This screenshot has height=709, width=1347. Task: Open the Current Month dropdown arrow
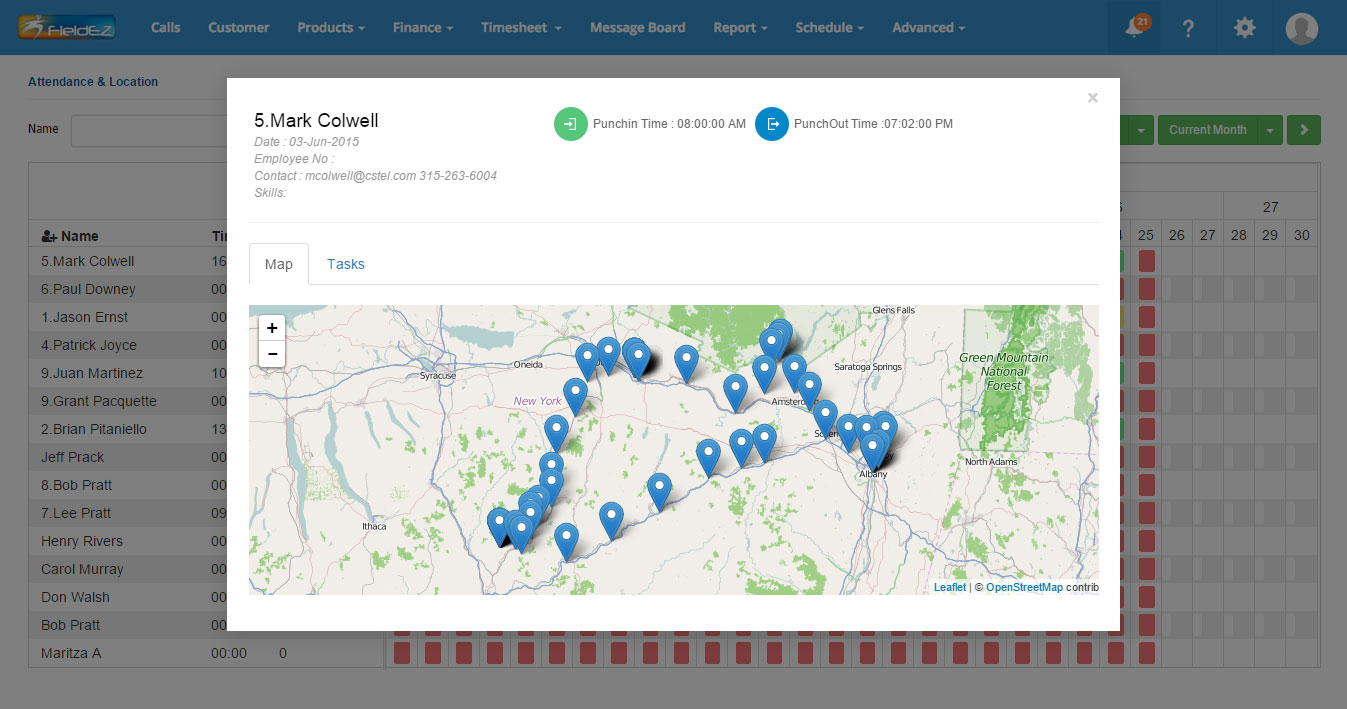tap(1269, 130)
